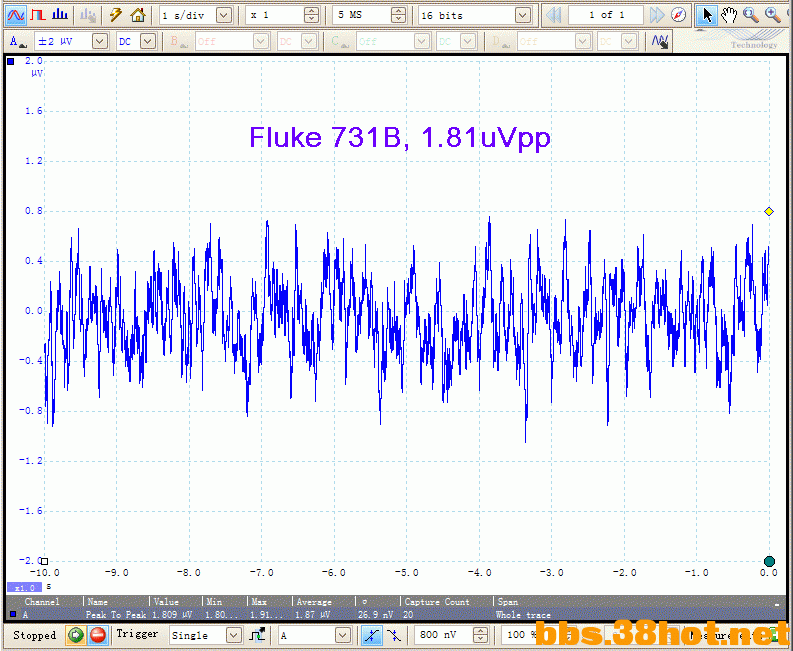This screenshot has height=651, width=793.
Task: Click the Channel A blue axis square
Action: coord(11,61)
